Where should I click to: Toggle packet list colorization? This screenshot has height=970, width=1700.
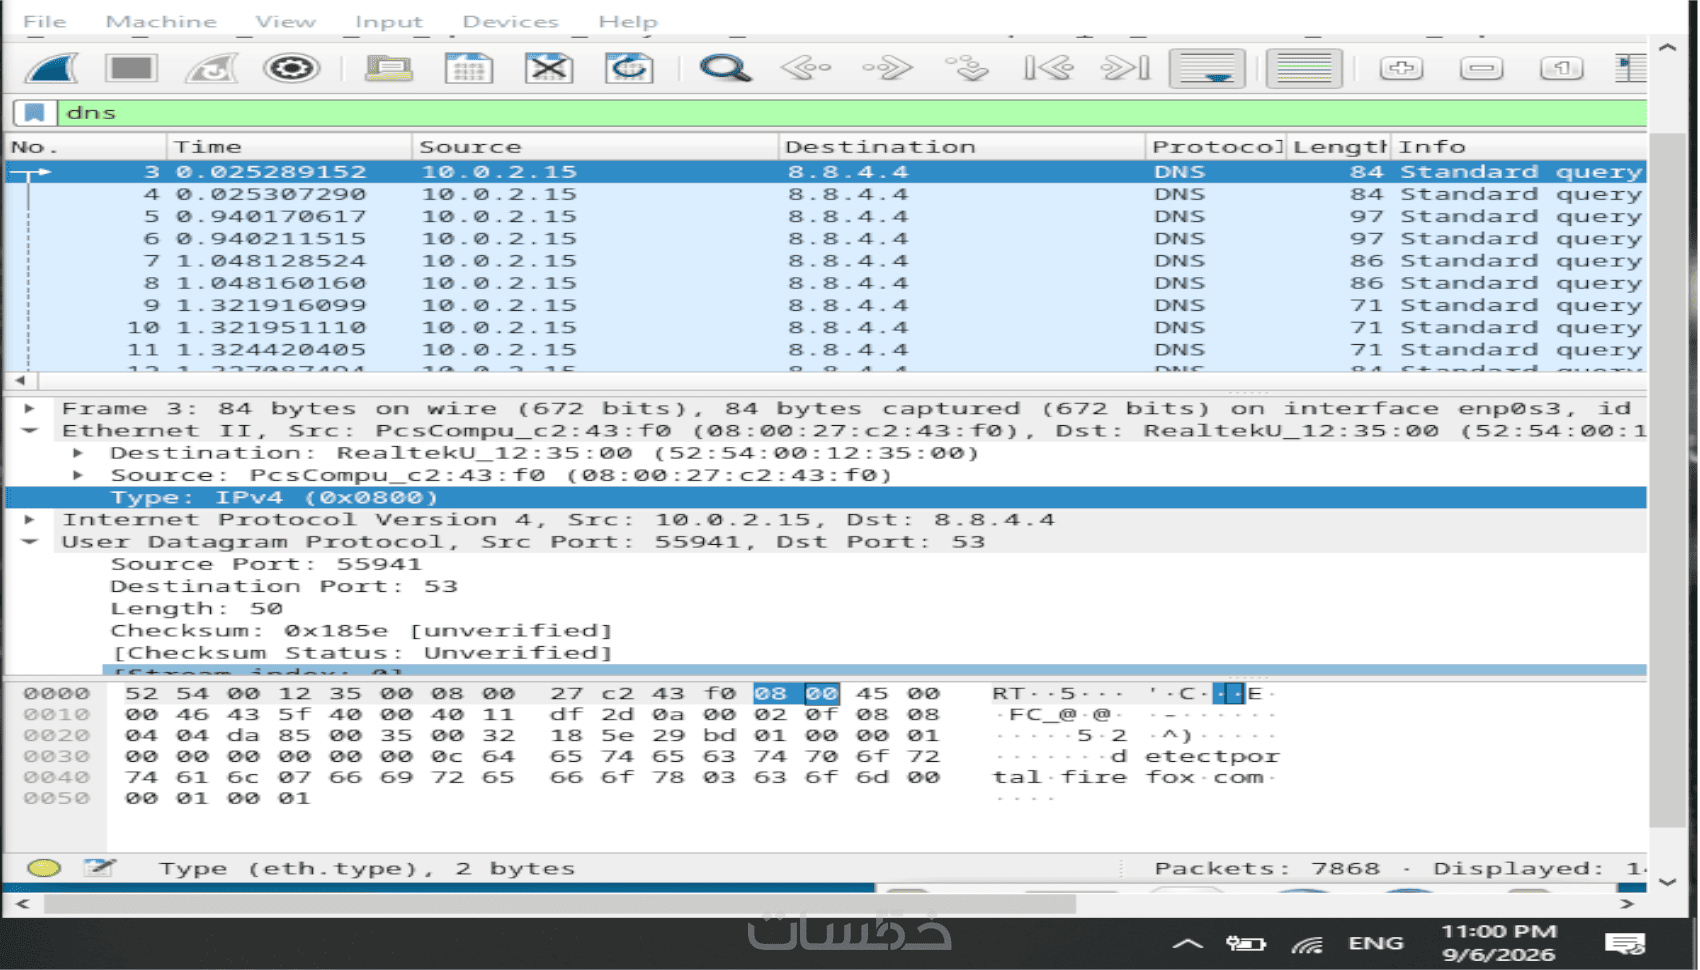point(1304,68)
